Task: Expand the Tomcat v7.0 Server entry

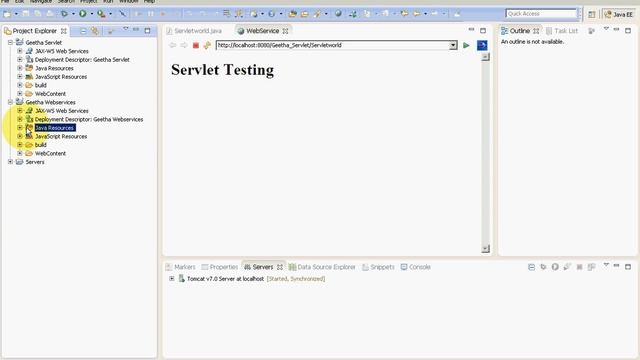Action: click(x=171, y=279)
